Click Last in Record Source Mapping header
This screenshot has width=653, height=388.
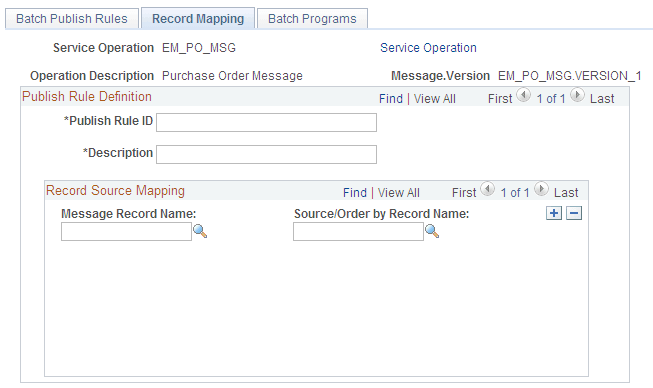tap(566, 193)
